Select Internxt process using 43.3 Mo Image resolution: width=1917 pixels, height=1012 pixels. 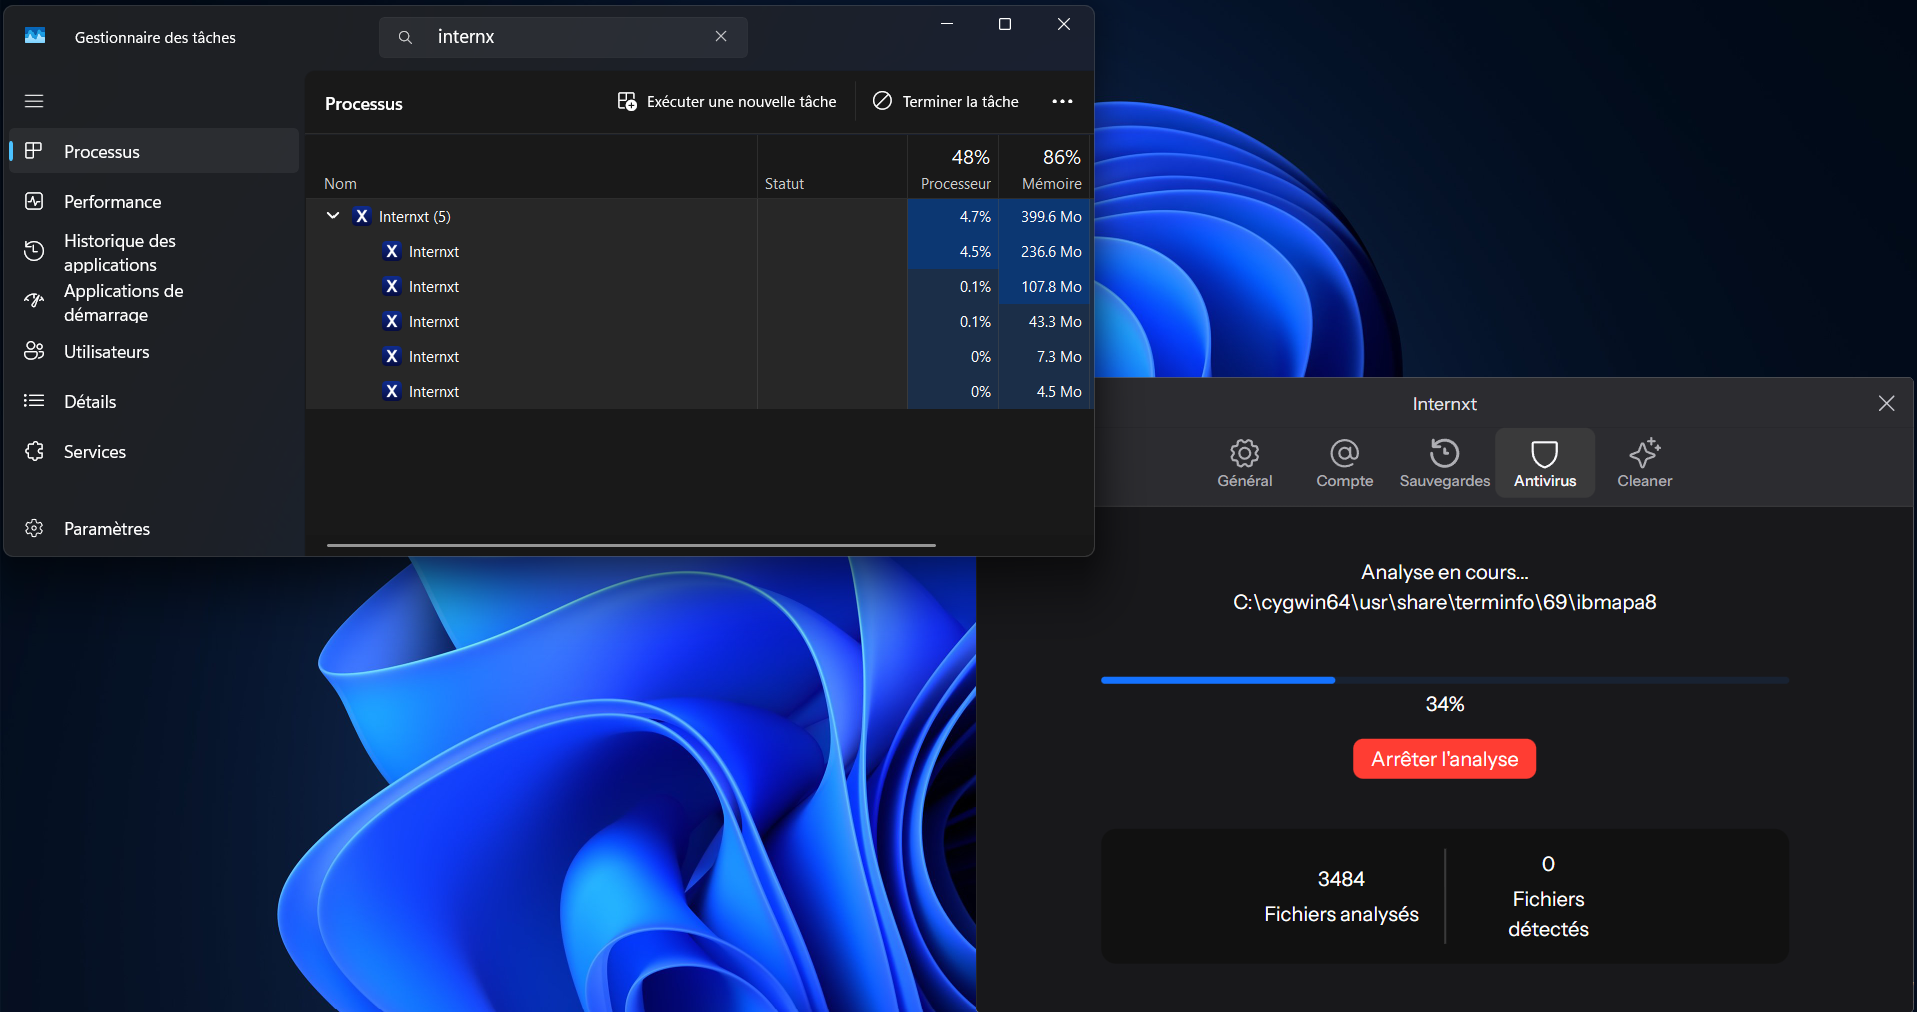click(x=698, y=321)
